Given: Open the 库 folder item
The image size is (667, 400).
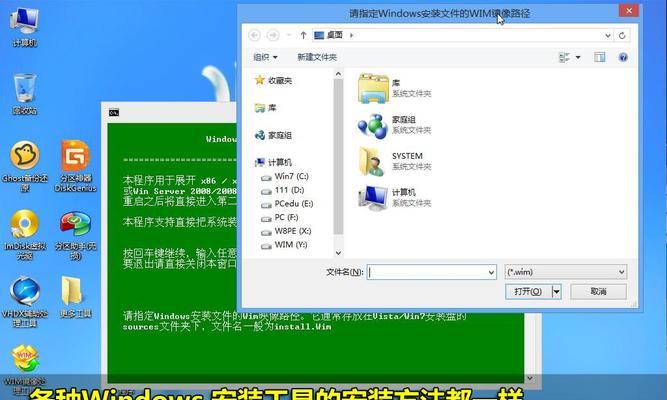Looking at the screenshot, I should click(395, 88).
